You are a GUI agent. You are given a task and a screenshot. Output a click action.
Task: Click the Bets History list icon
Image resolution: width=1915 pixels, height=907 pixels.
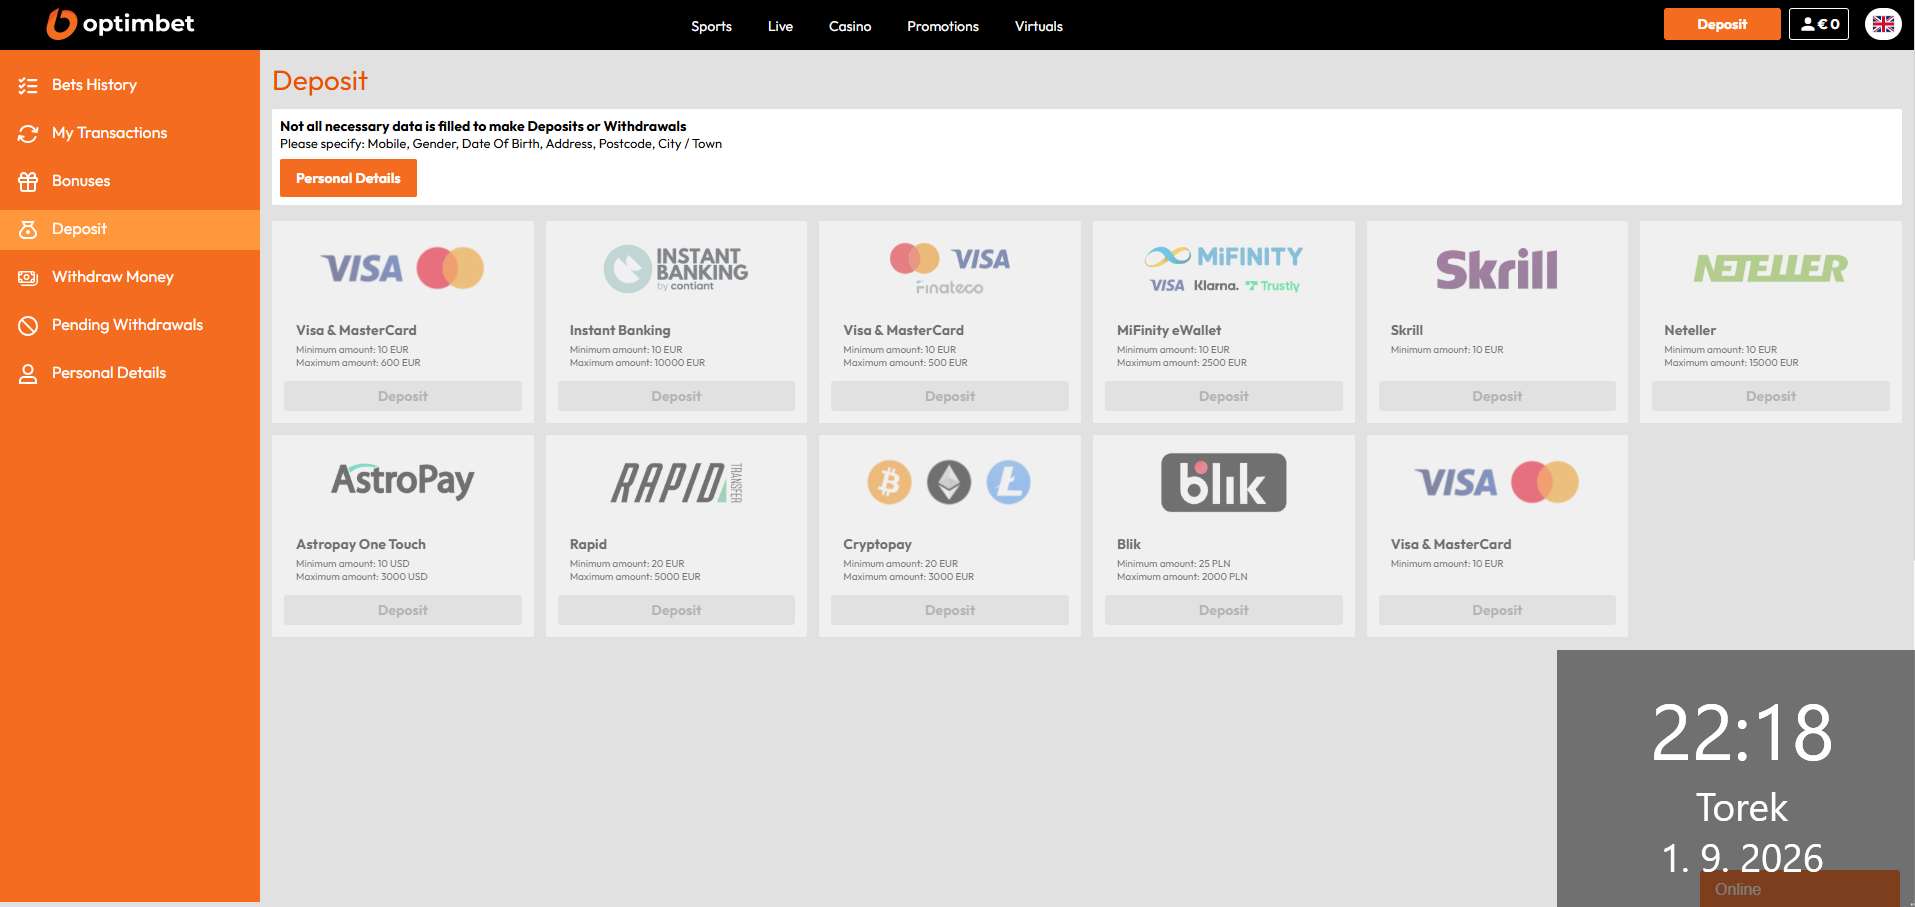coord(28,86)
